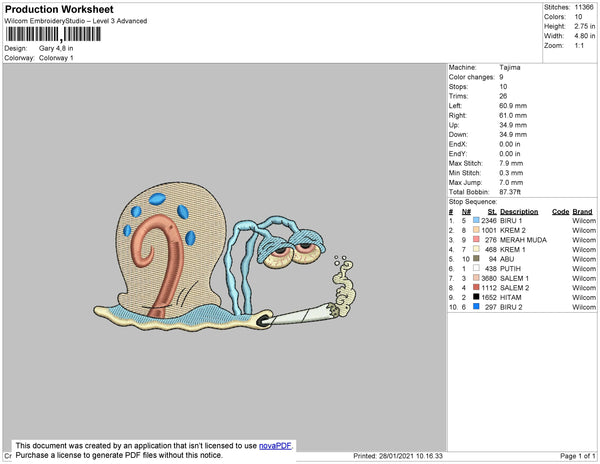
Task: Pick the SALEM 2 red swatch
Action: click(x=476, y=287)
